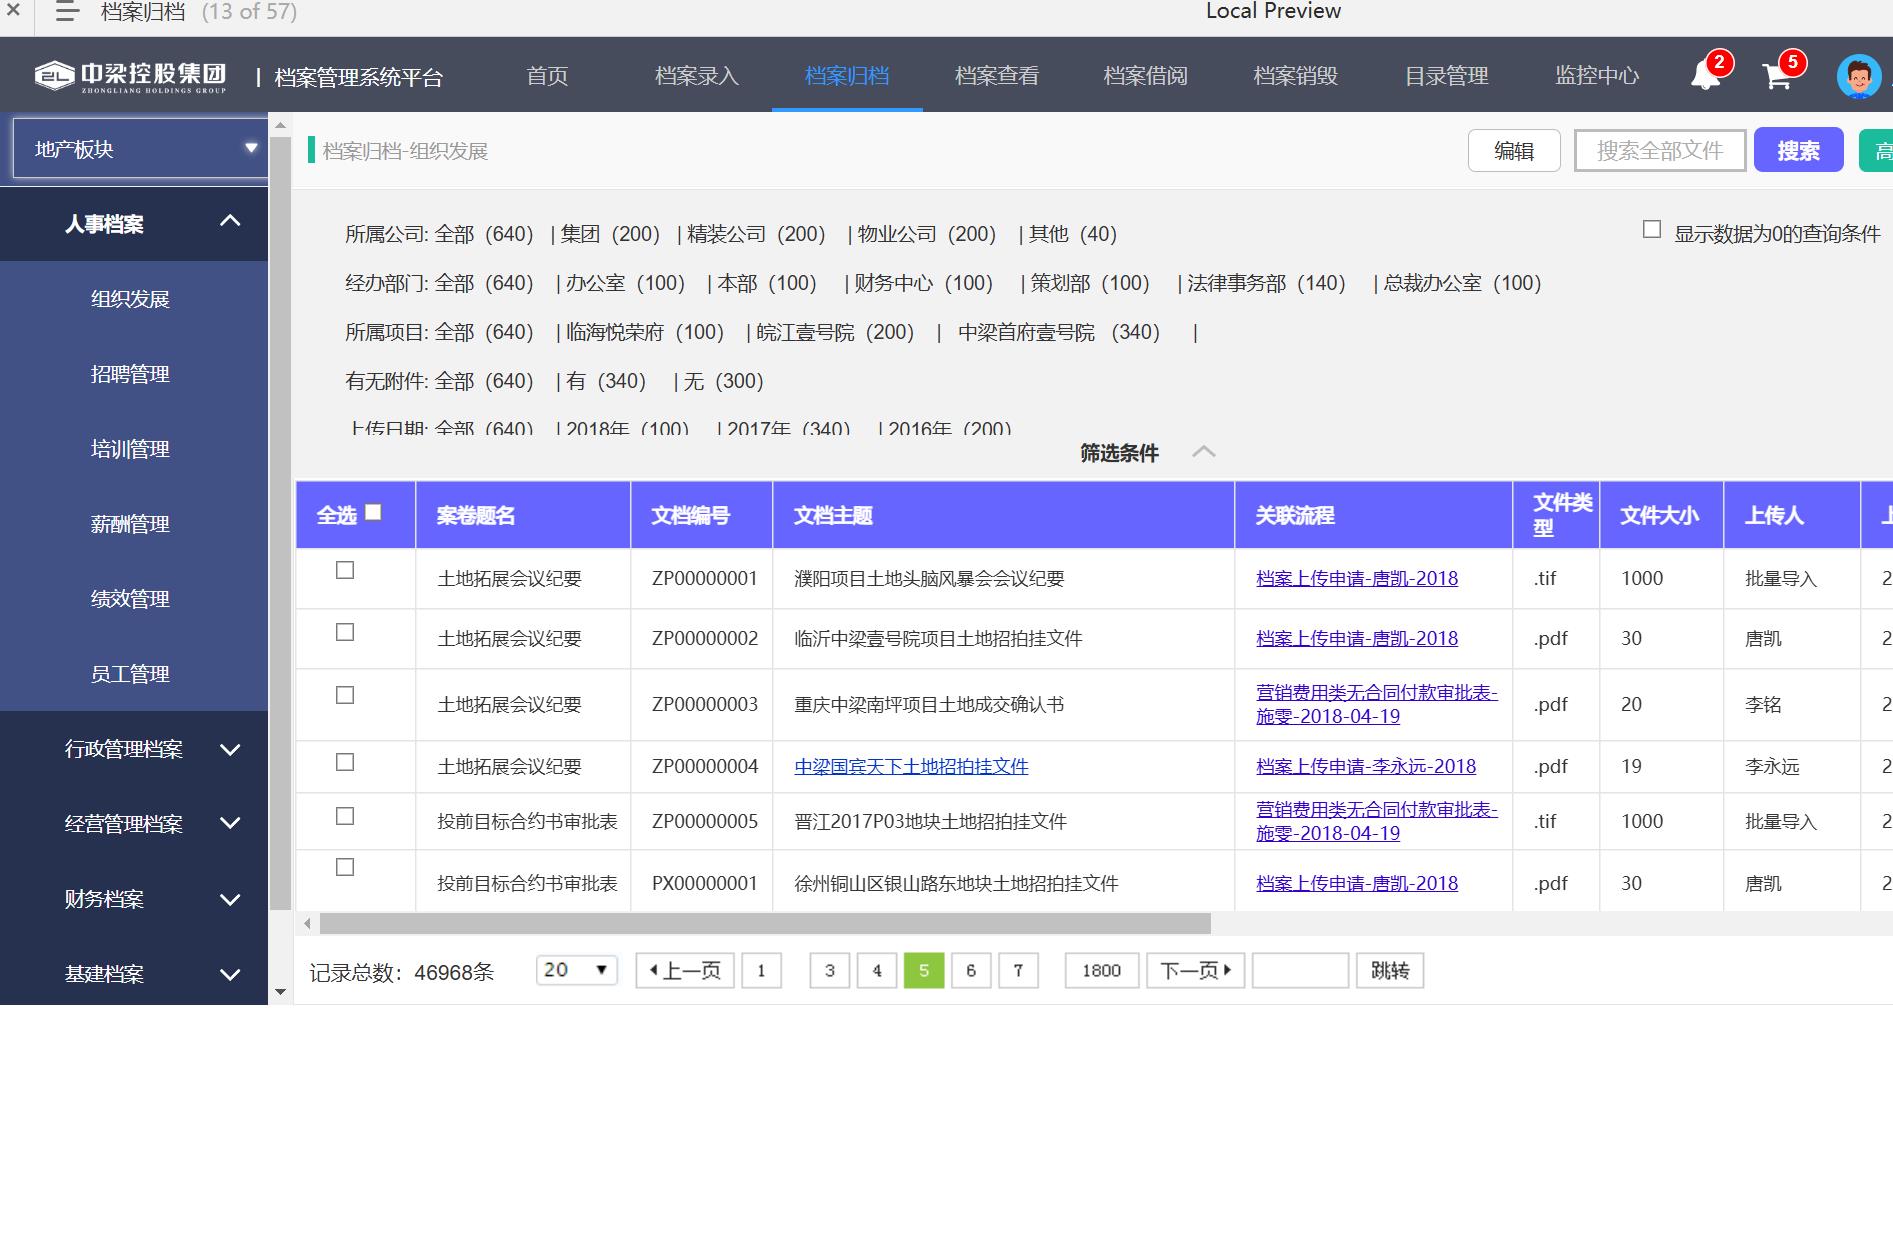Select 招聘管理 in sidebar
Screen dimensions: 1893x1245
[130, 374]
